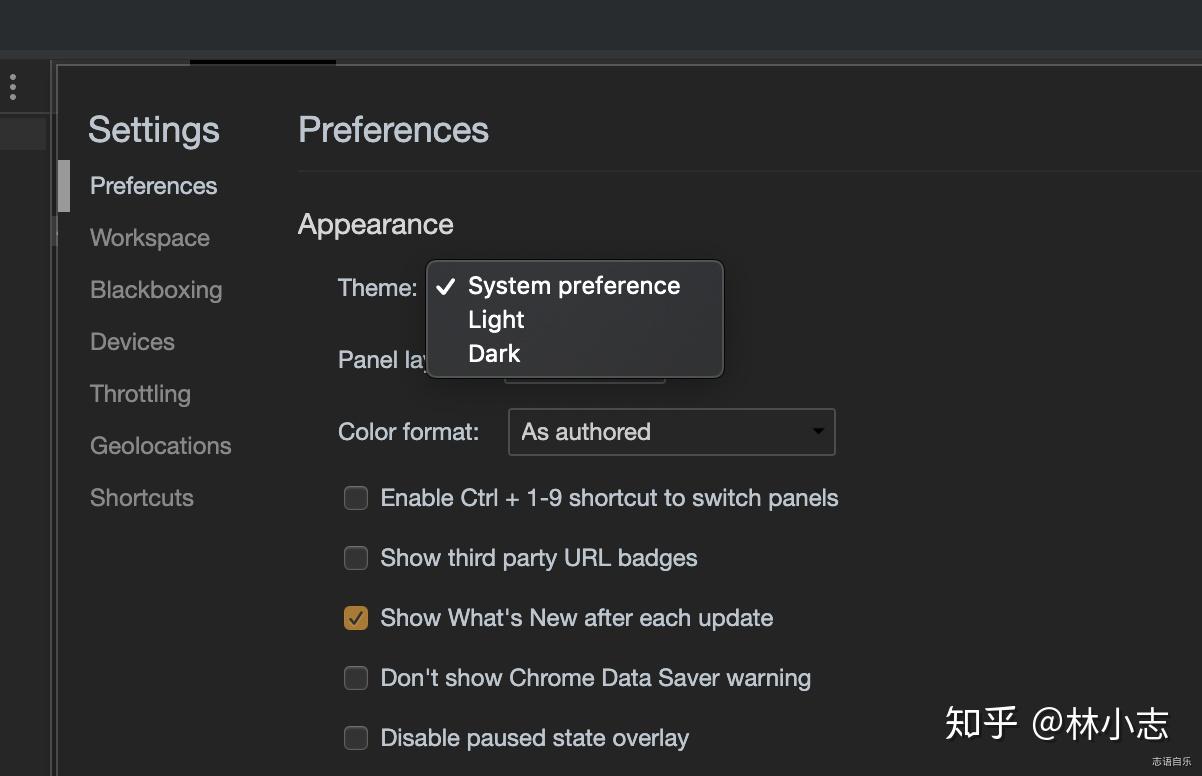Viewport: 1202px width, 776px height.
Task: Open the Throttling settings section
Action: point(140,393)
